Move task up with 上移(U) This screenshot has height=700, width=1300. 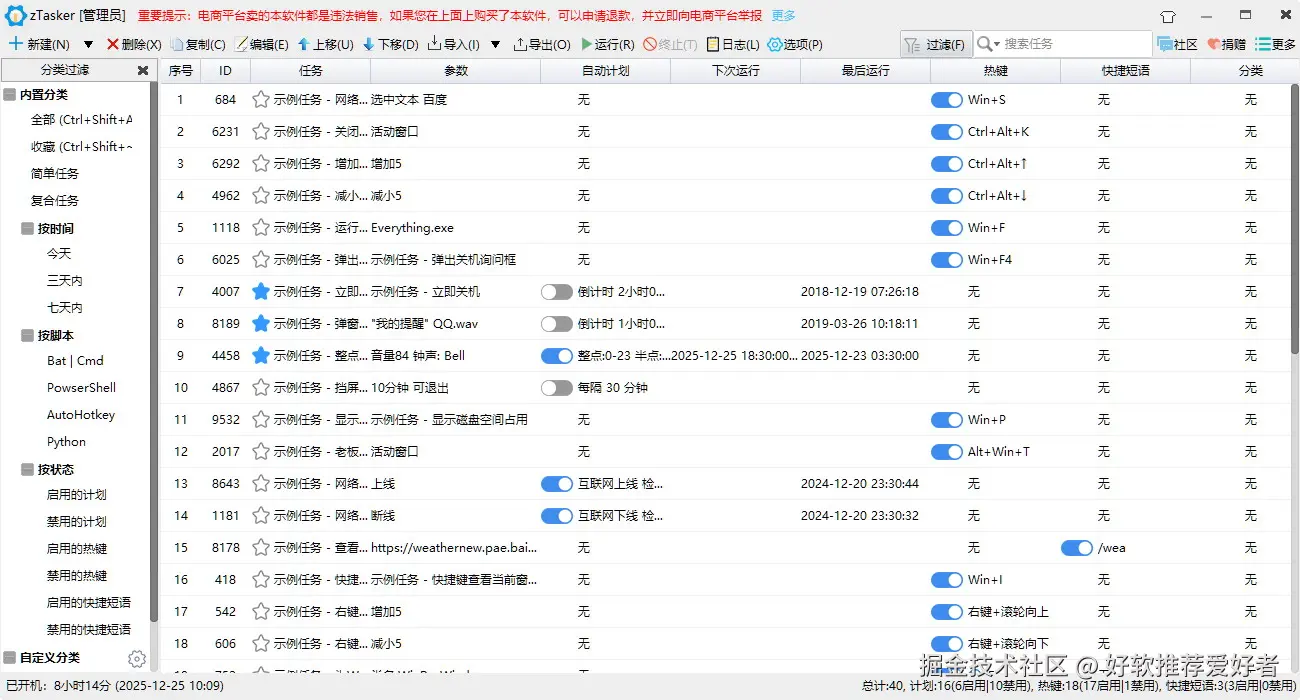(326, 44)
